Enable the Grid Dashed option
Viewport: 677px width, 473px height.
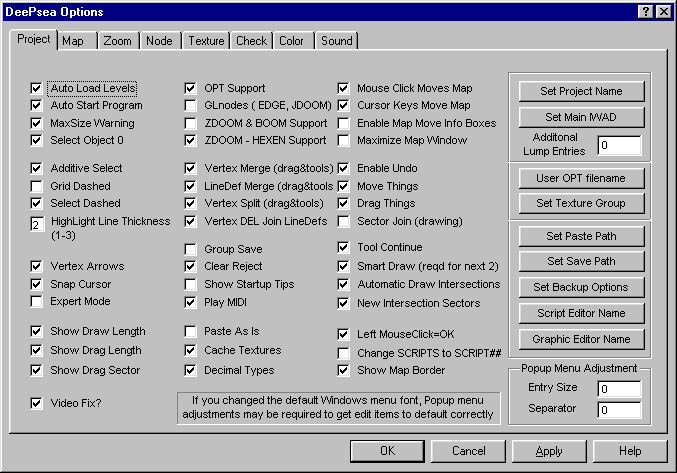37,186
